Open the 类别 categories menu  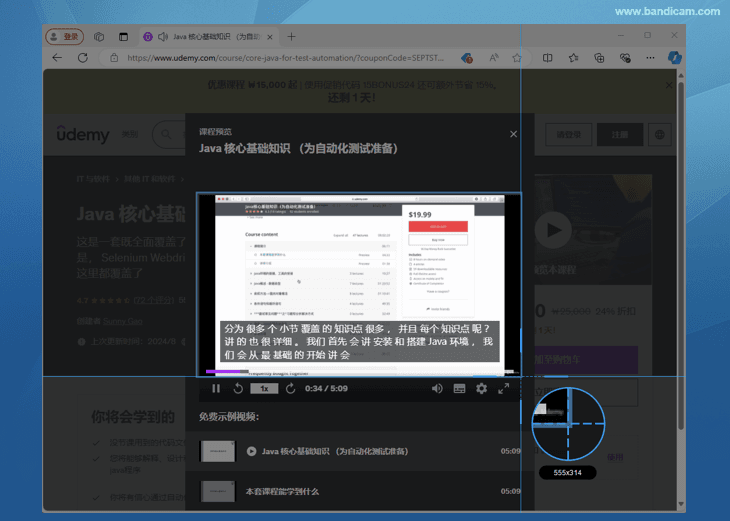tap(130, 134)
